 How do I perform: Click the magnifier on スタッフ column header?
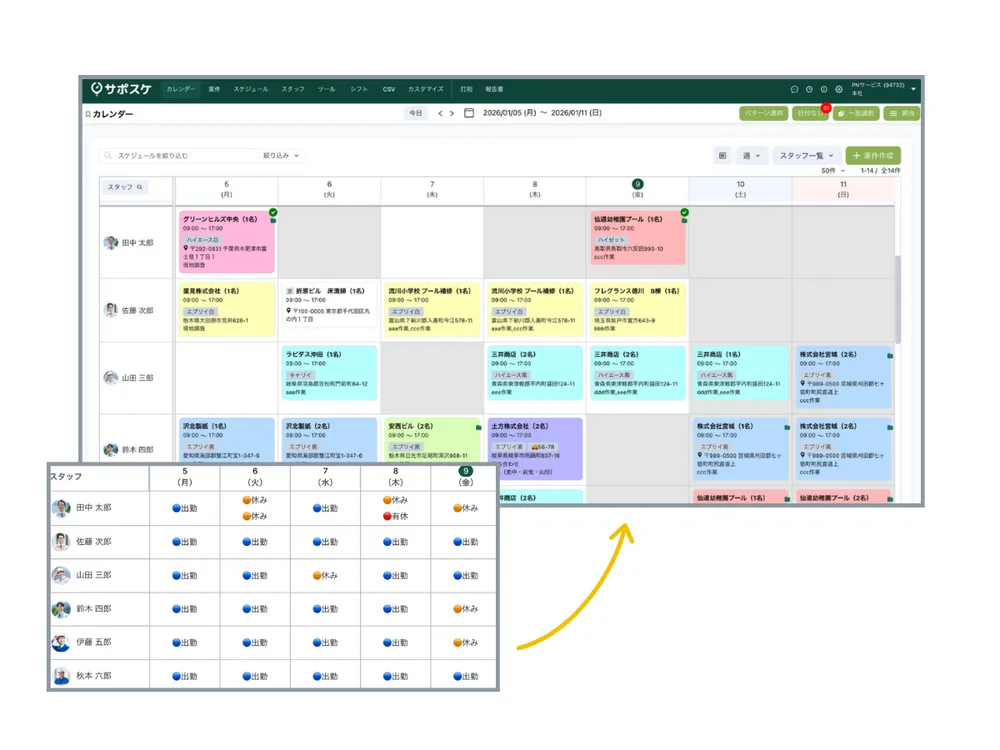(140, 188)
